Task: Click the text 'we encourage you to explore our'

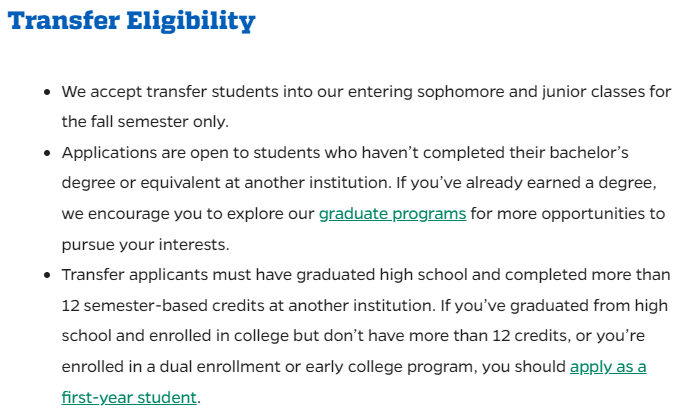Action: pos(188,214)
